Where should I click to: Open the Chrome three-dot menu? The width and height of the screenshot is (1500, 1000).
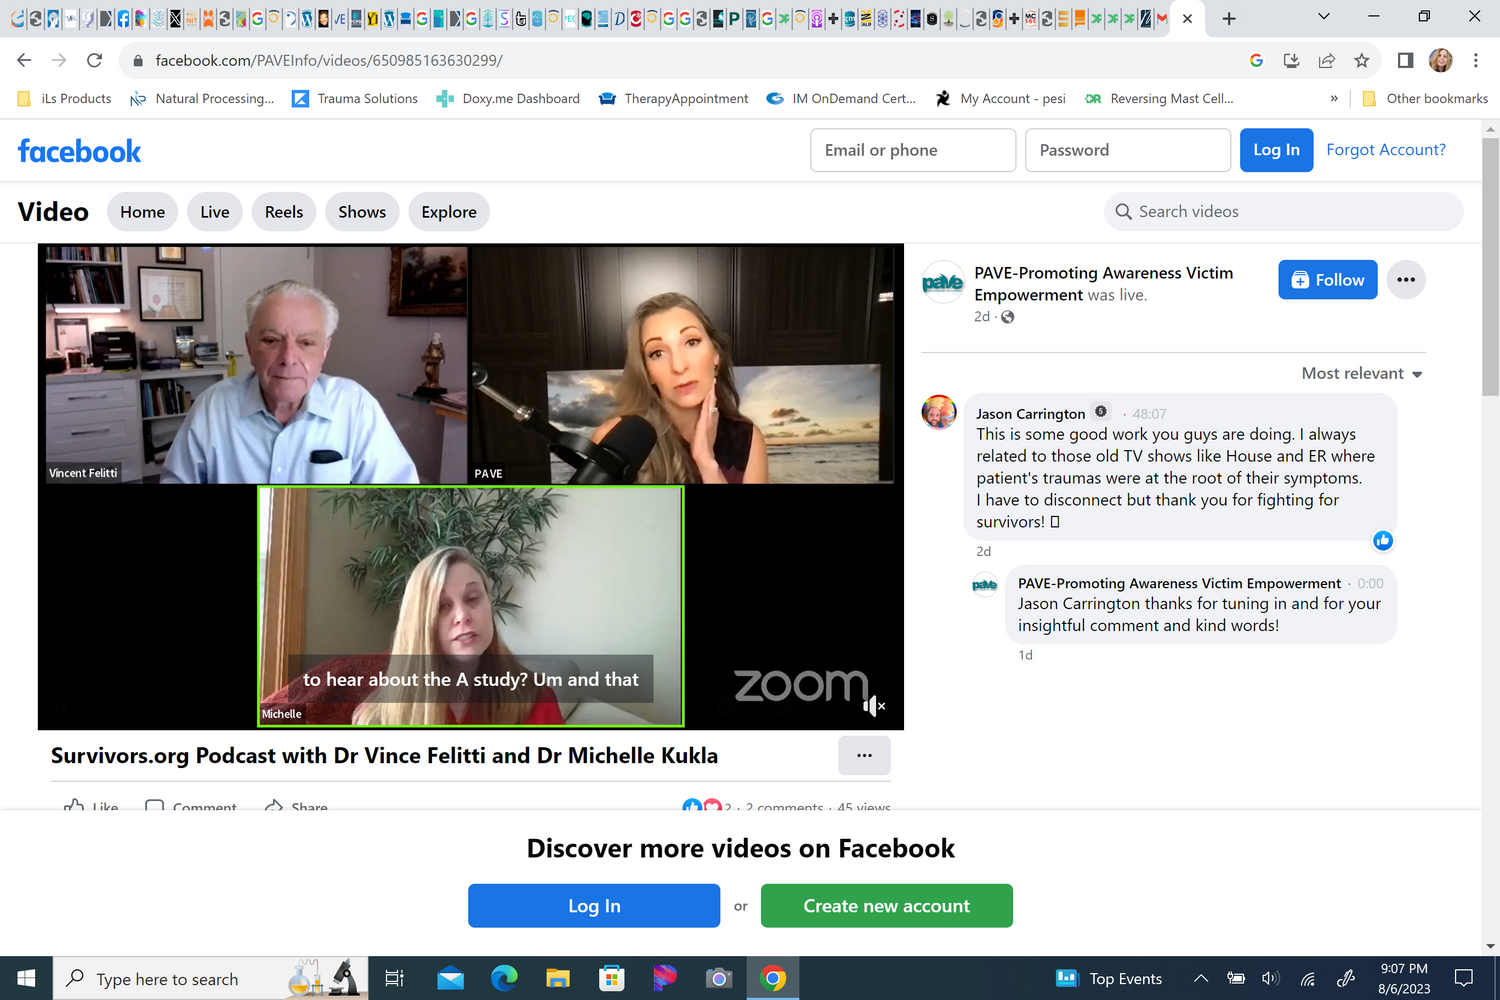click(x=1476, y=61)
